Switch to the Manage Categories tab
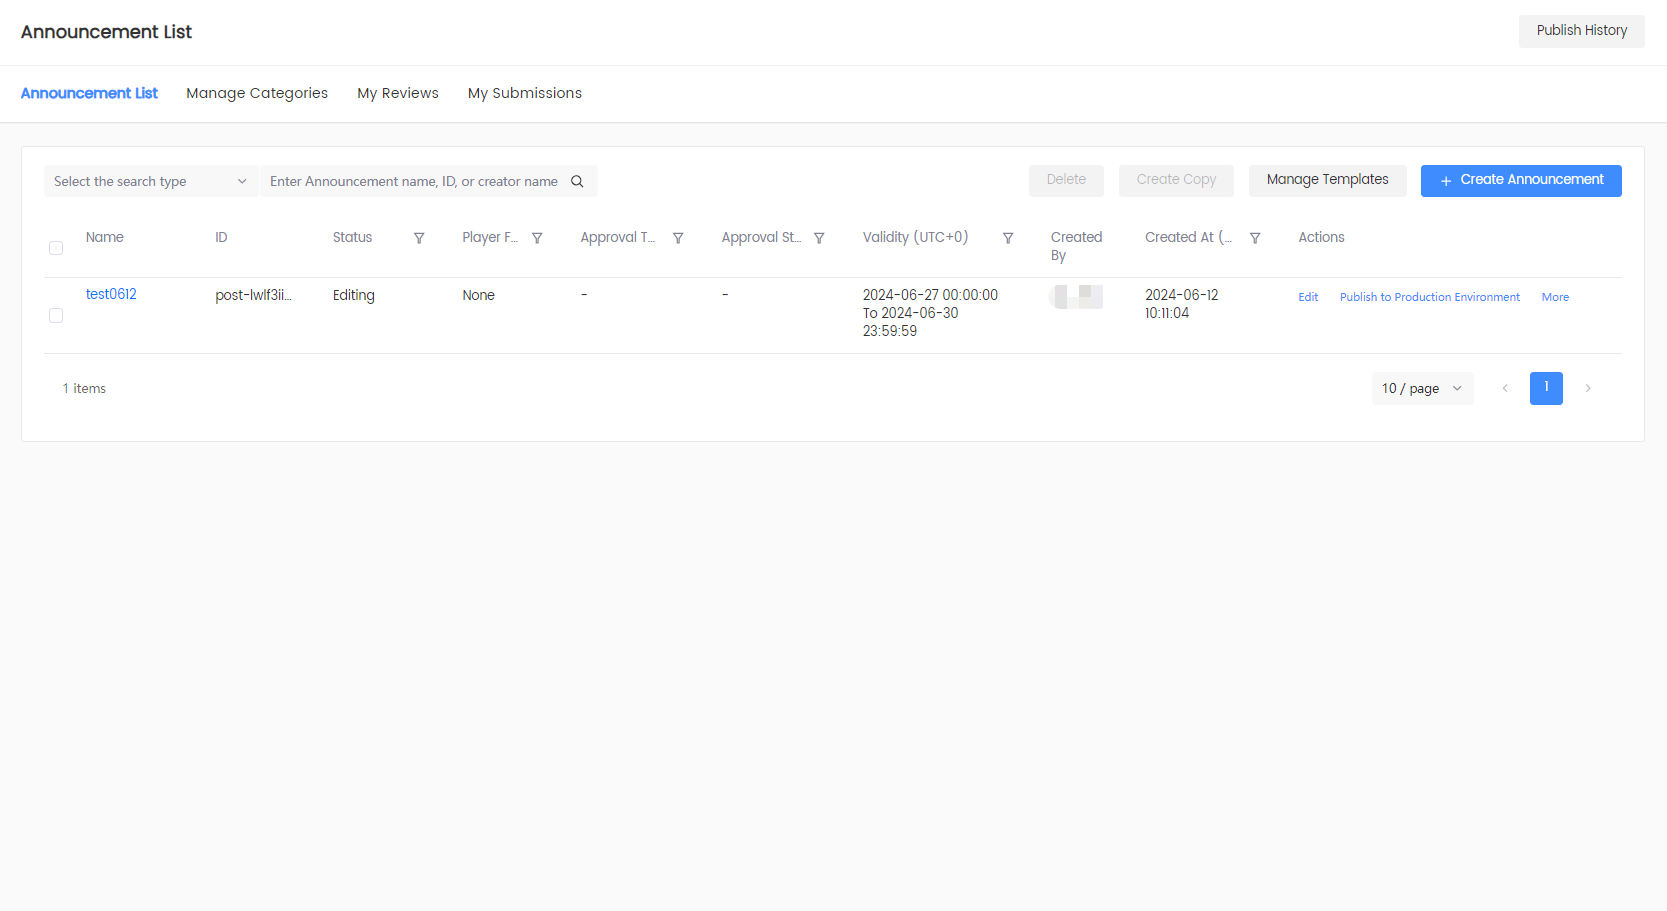This screenshot has height=911, width=1667. click(257, 93)
